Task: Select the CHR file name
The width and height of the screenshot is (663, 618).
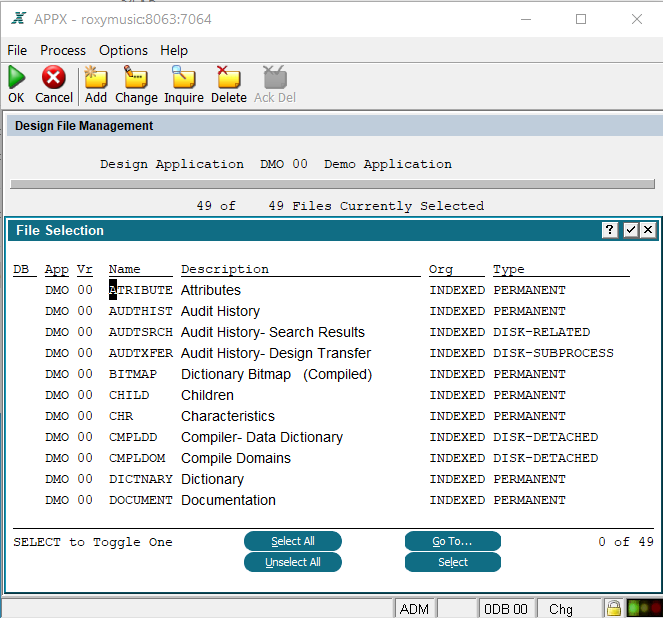Action: click(x=121, y=416)
